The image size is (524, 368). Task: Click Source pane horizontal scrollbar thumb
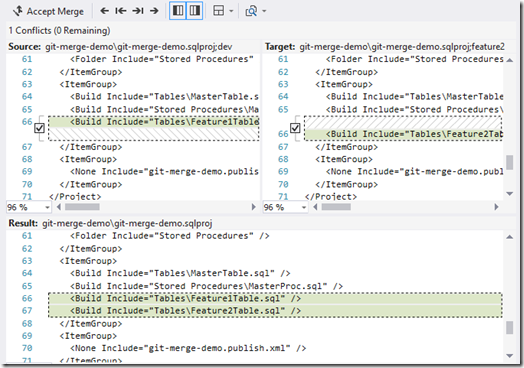(82, 207)
